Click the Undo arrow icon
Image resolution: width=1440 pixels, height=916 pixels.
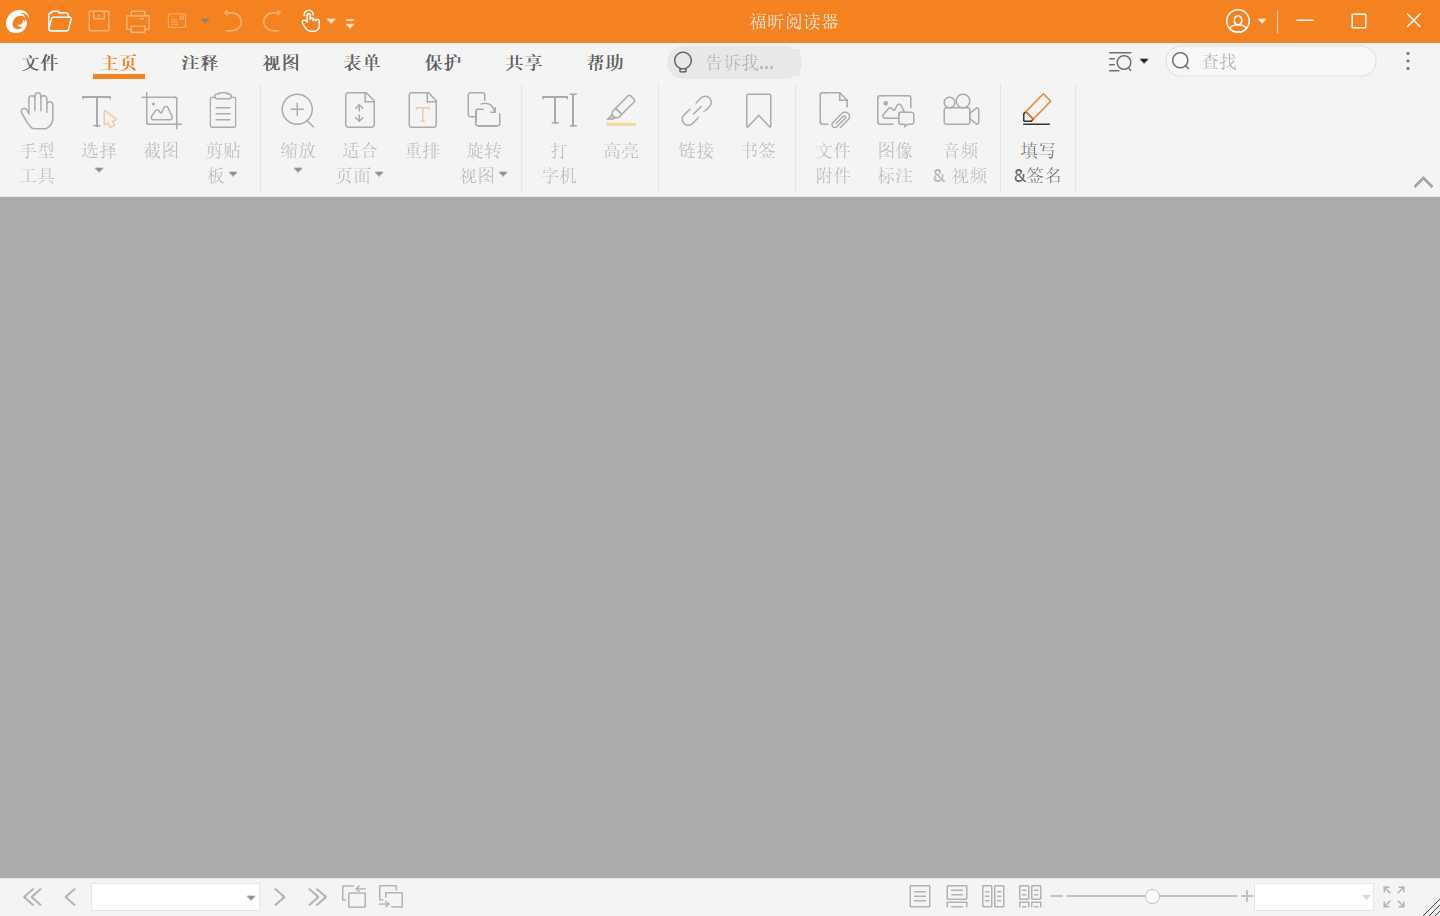point(233,21)
